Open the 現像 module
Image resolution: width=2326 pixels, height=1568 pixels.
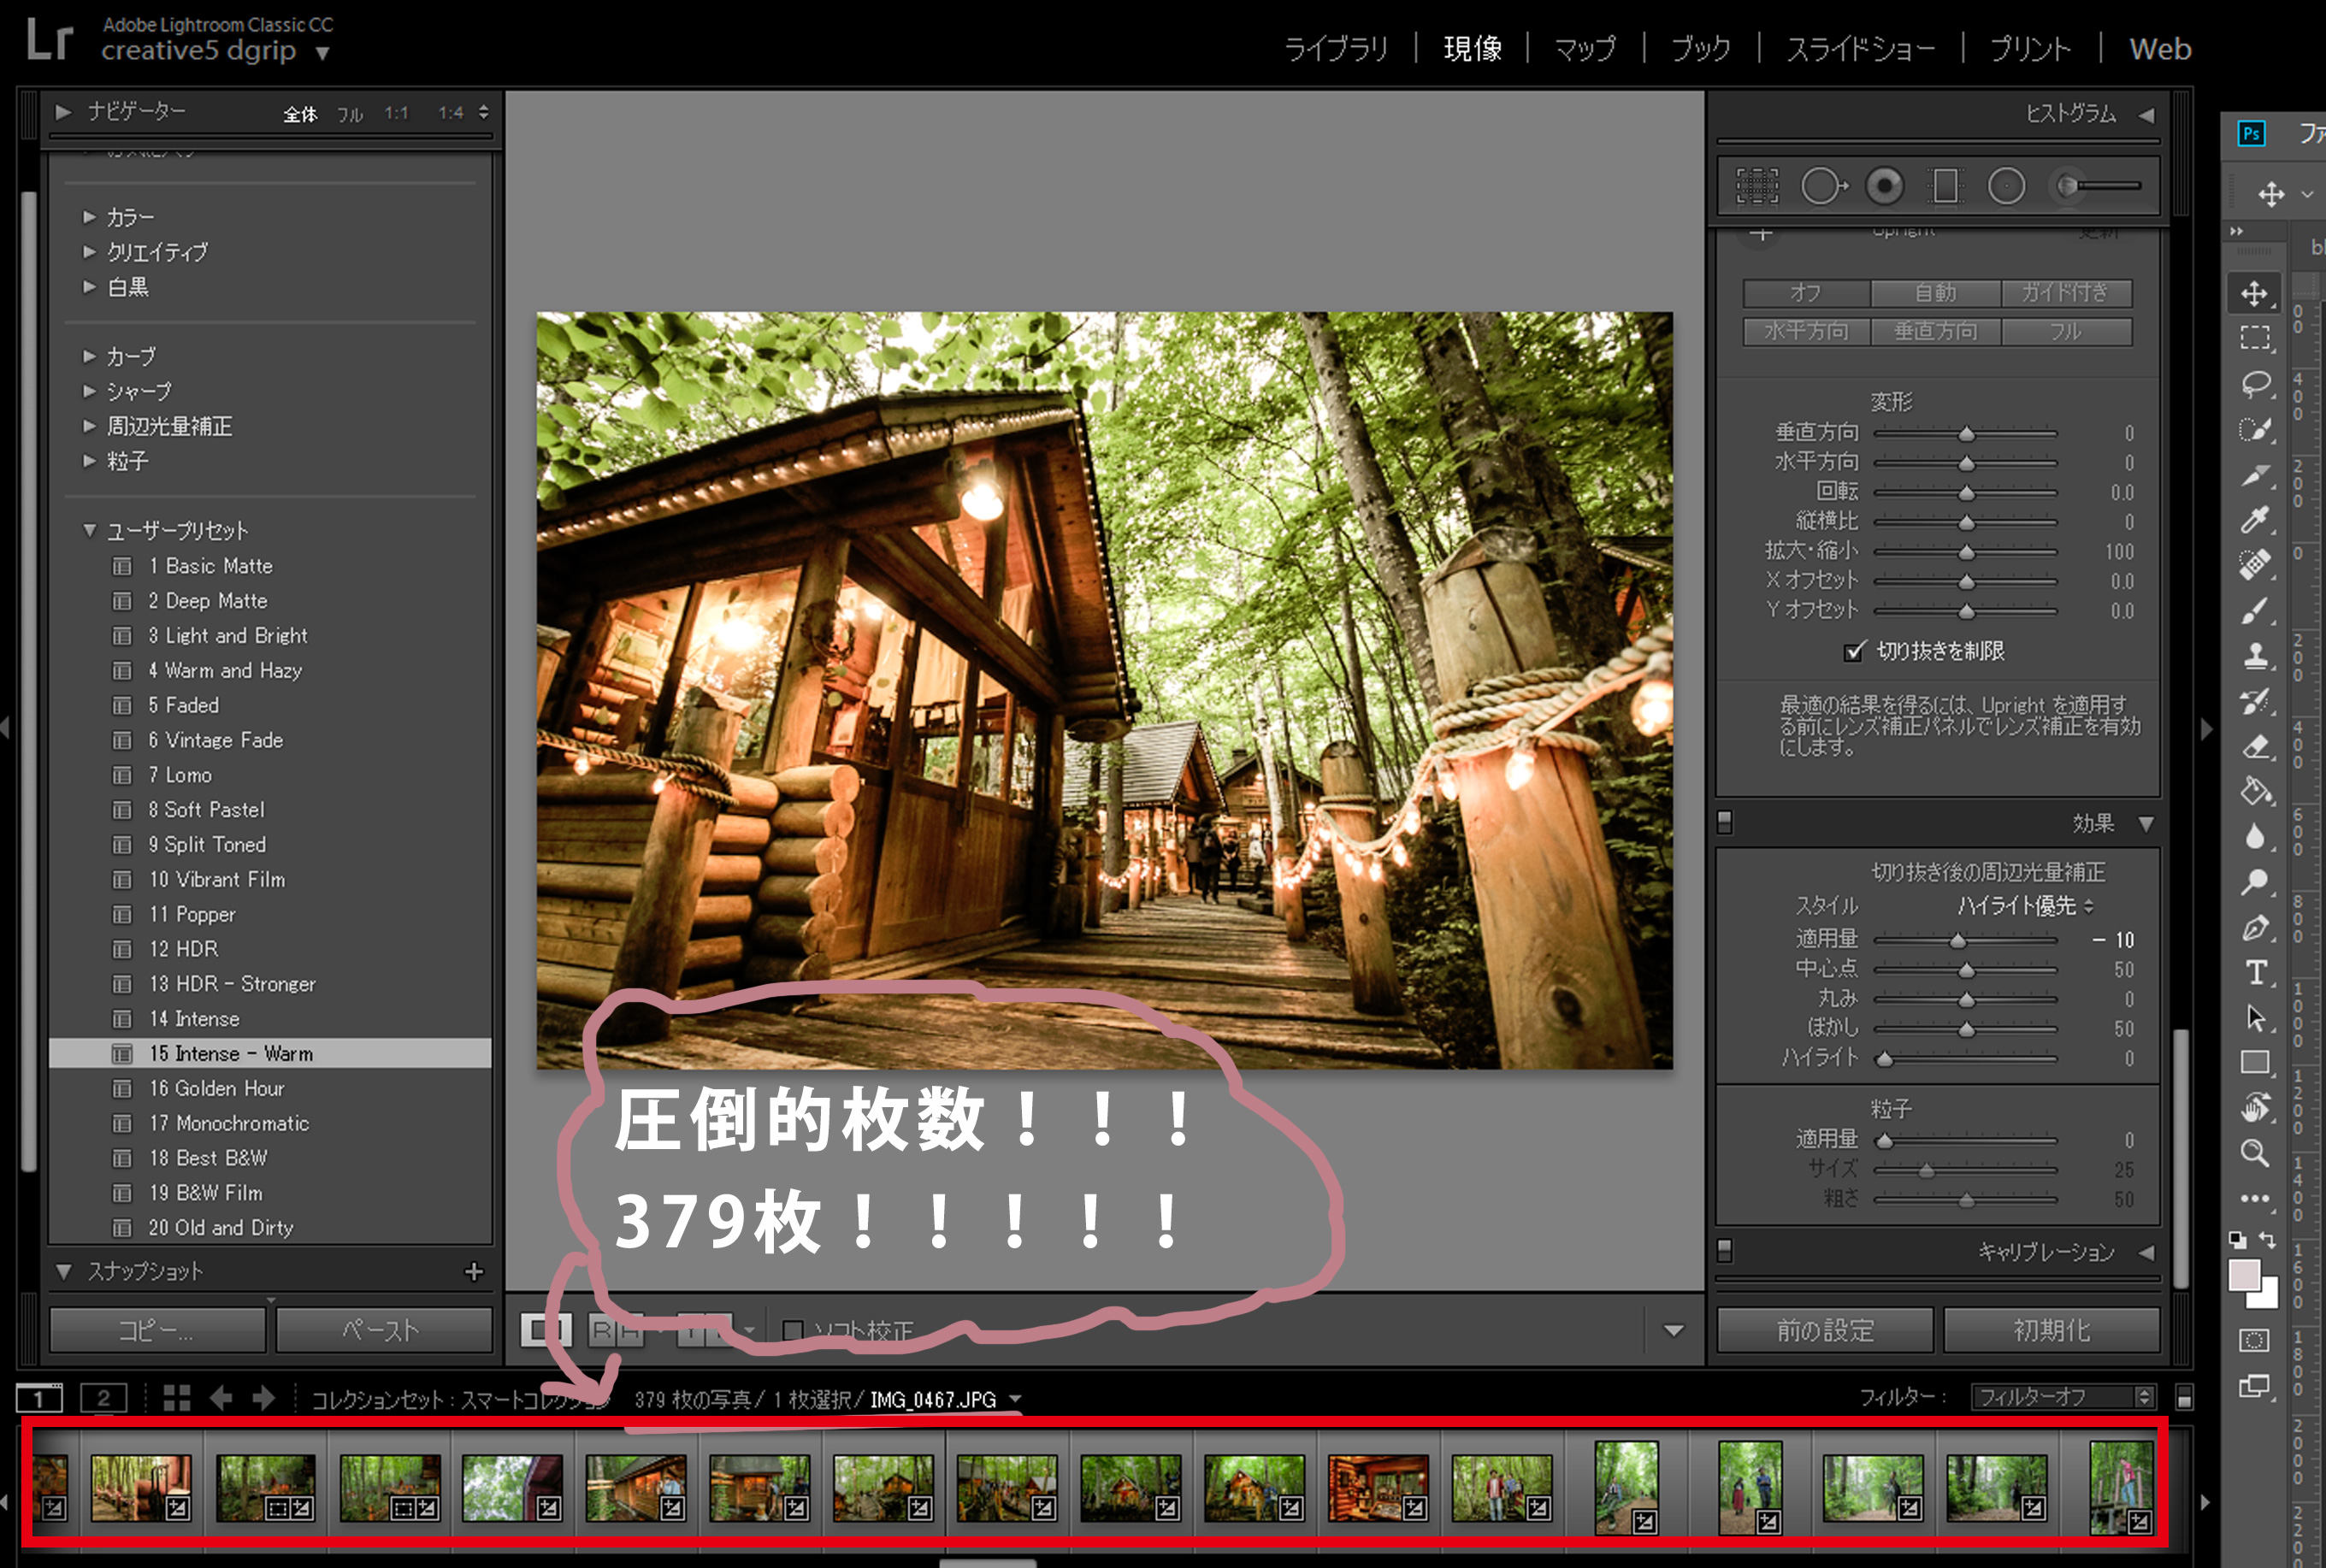[1472, 48]
